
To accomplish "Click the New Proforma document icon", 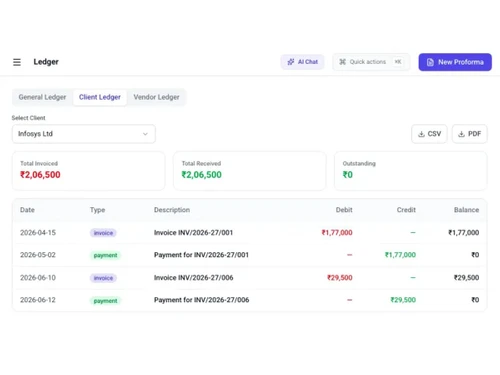I will tap(430, 62).
